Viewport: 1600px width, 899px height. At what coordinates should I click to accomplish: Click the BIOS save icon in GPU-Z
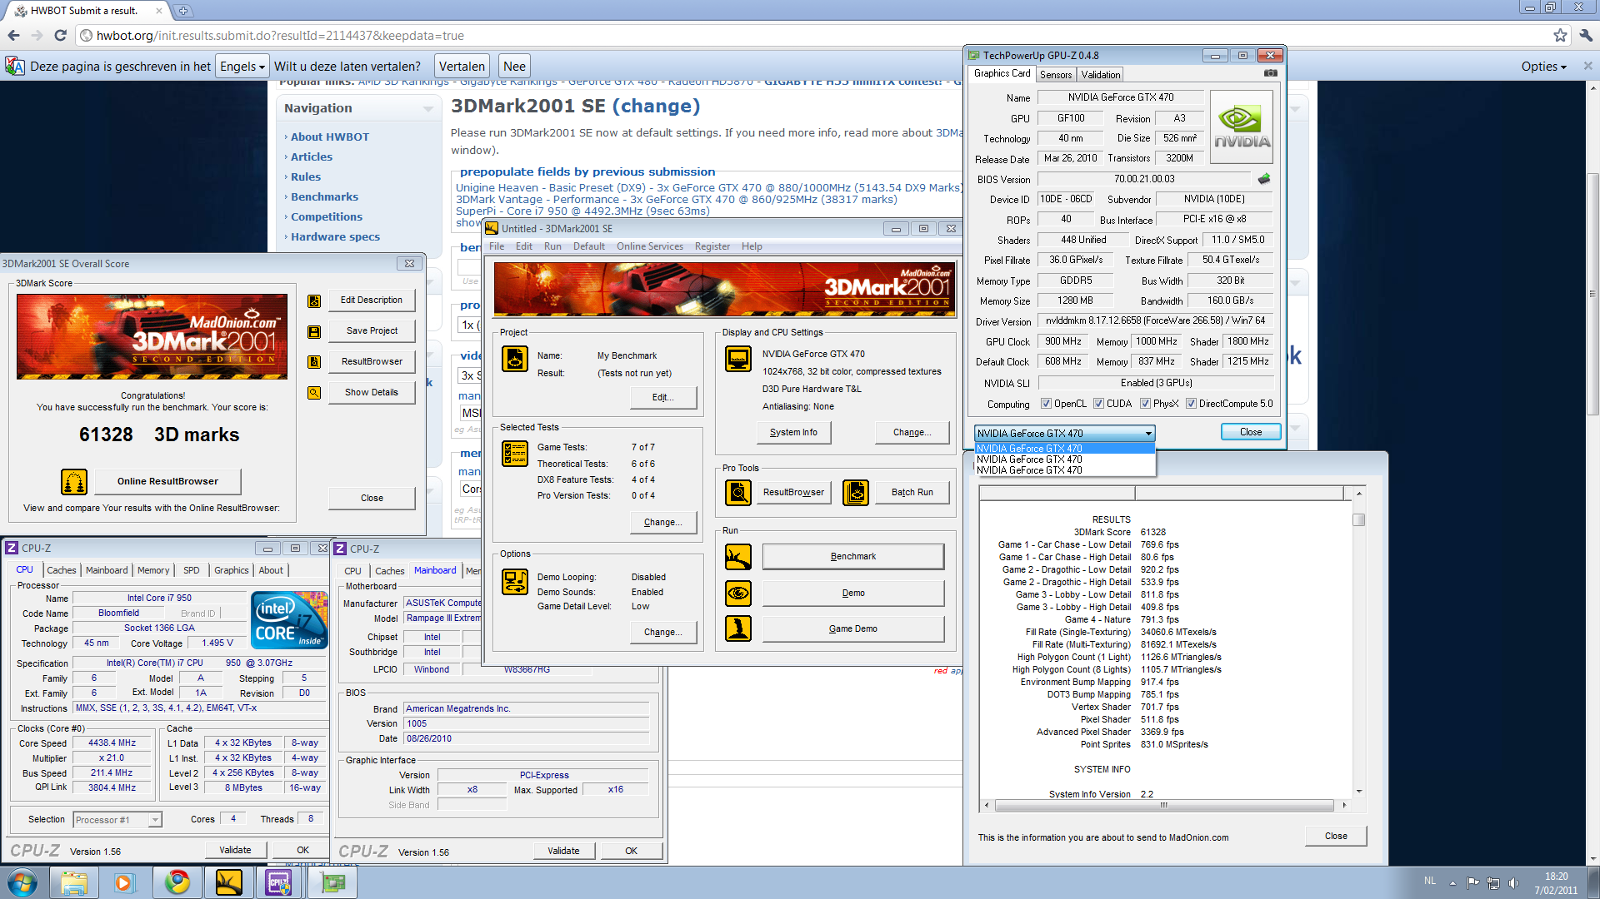click(1264, 179)
